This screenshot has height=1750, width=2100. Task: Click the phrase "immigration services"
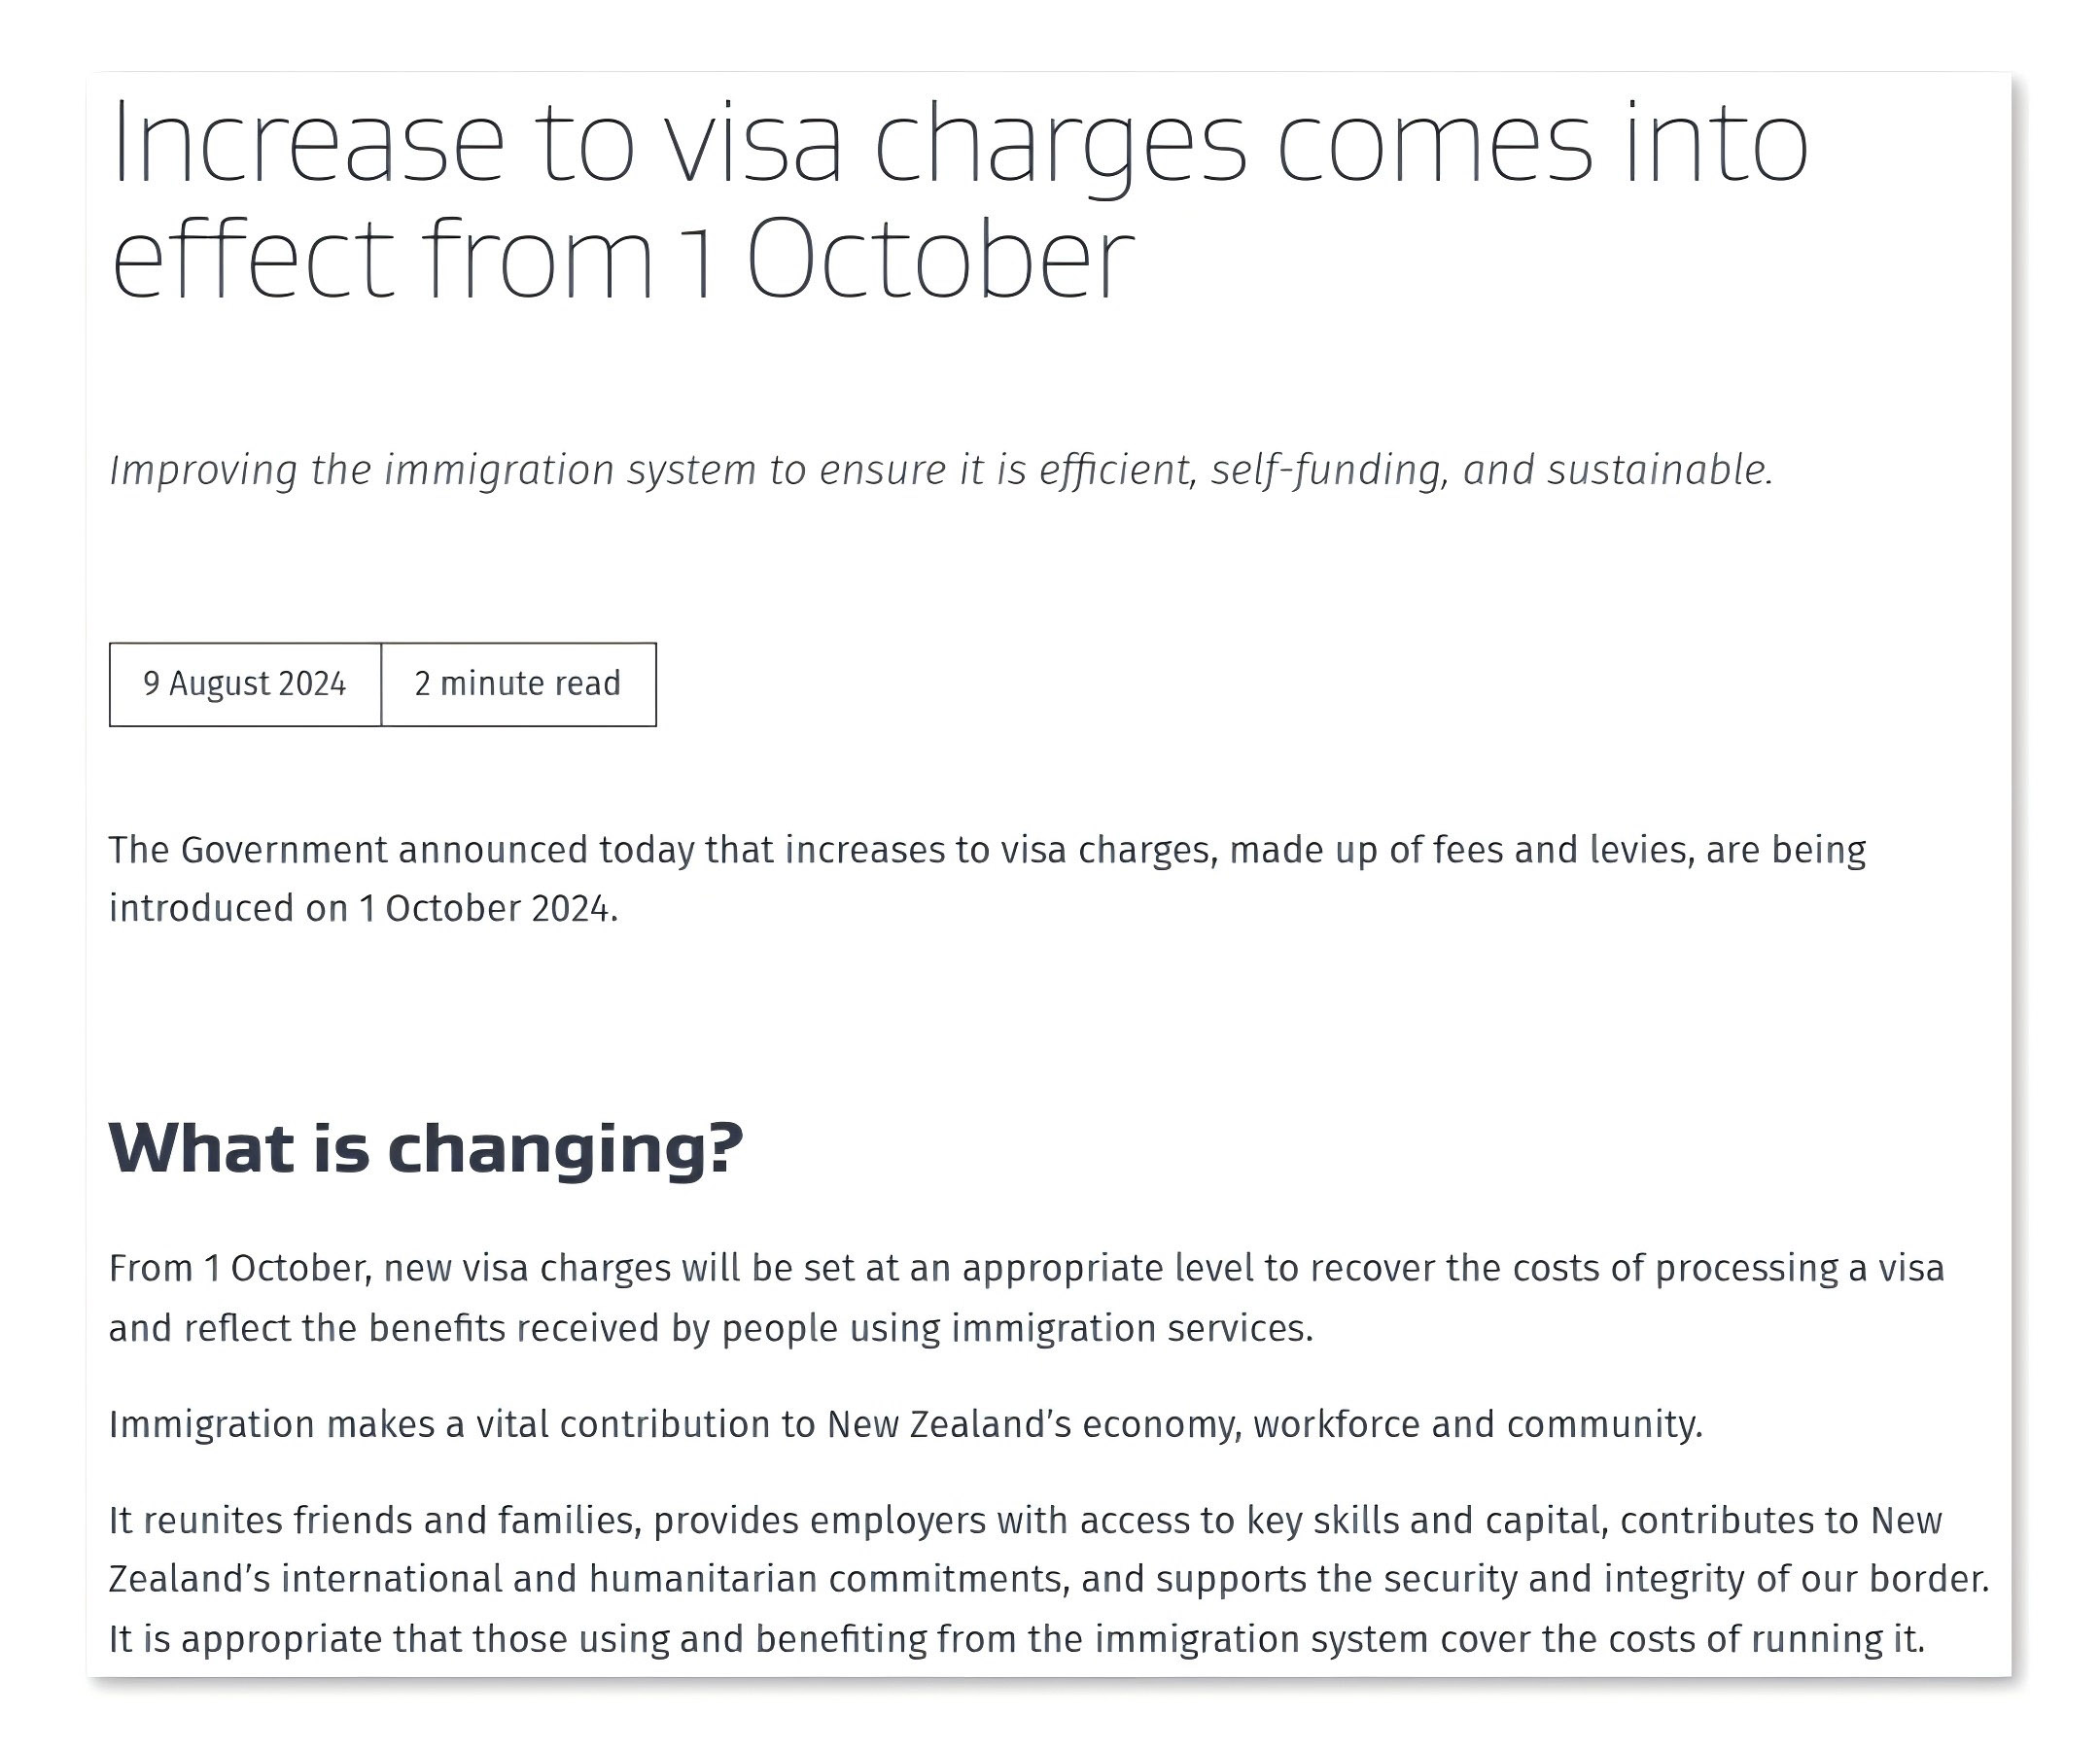point(1130,1328)
